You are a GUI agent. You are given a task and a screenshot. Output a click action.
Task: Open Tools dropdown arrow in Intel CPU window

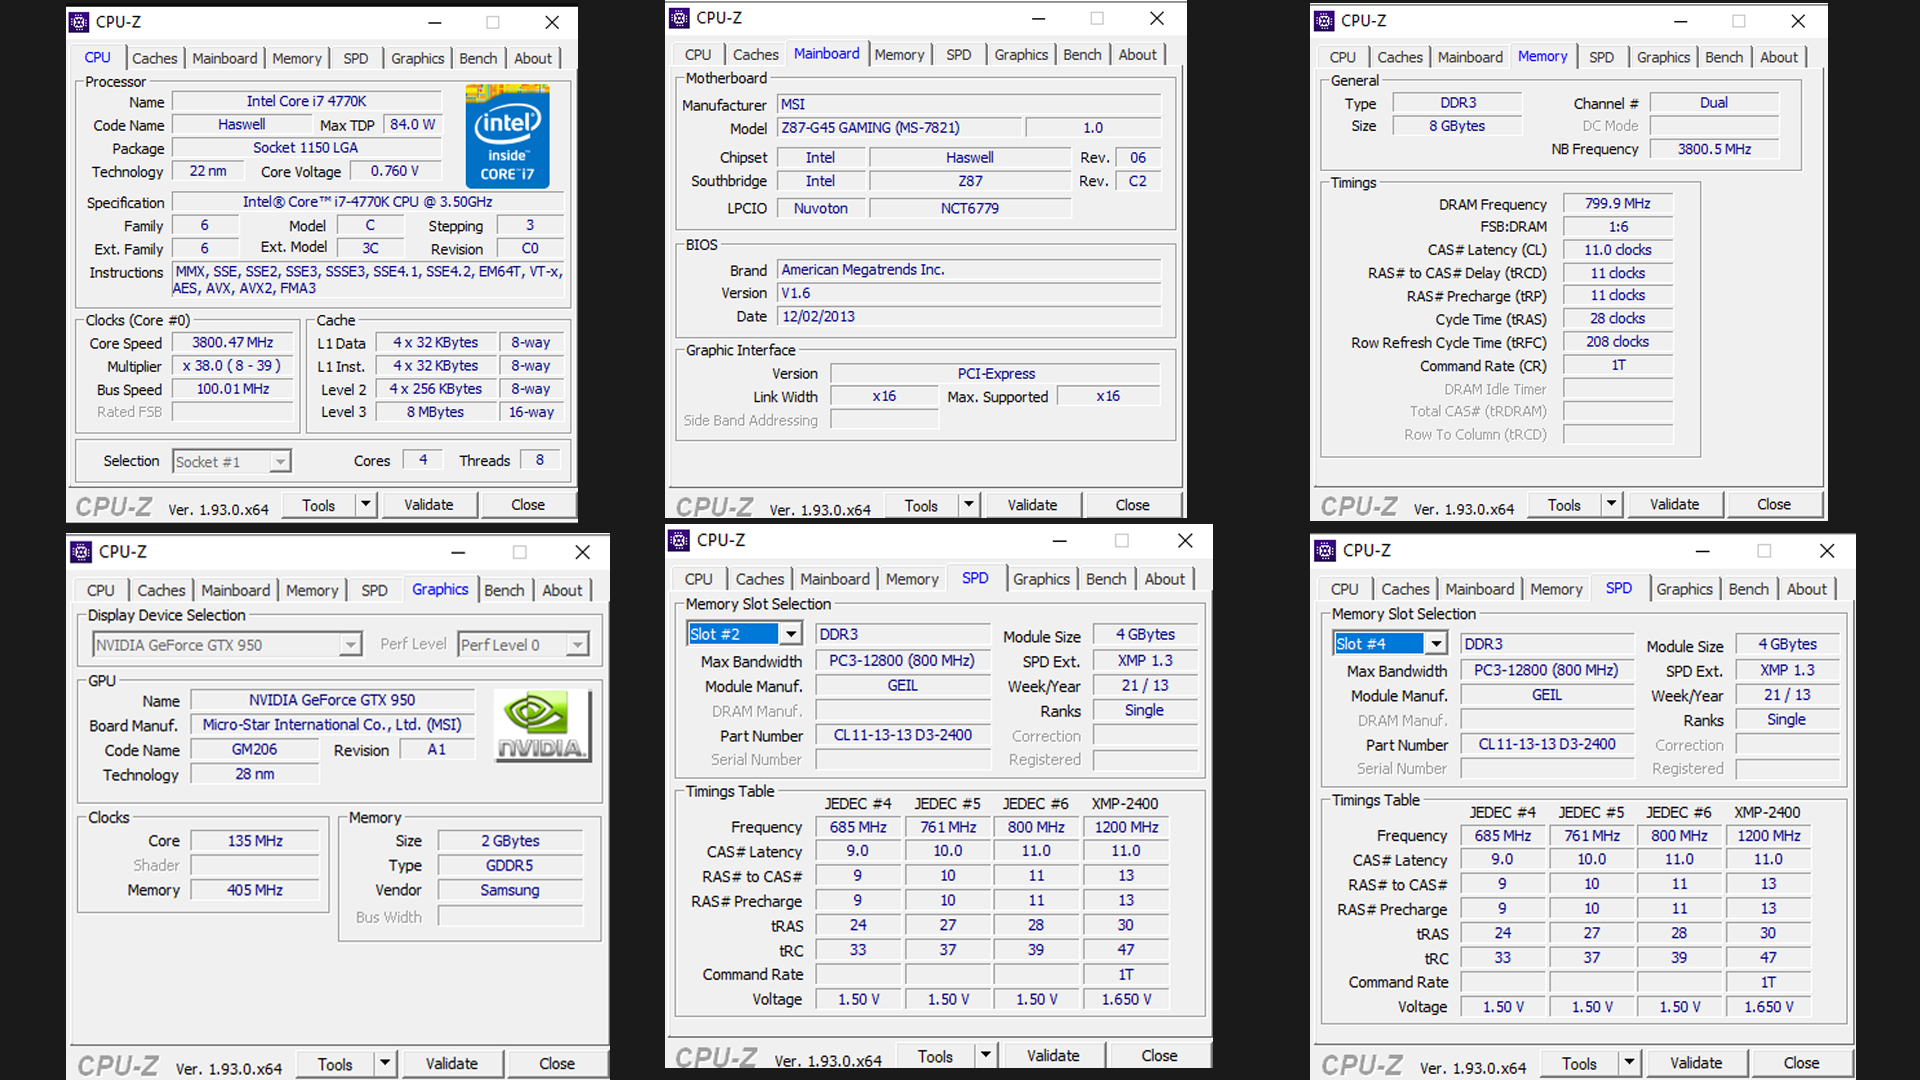[x=366, y=505]
